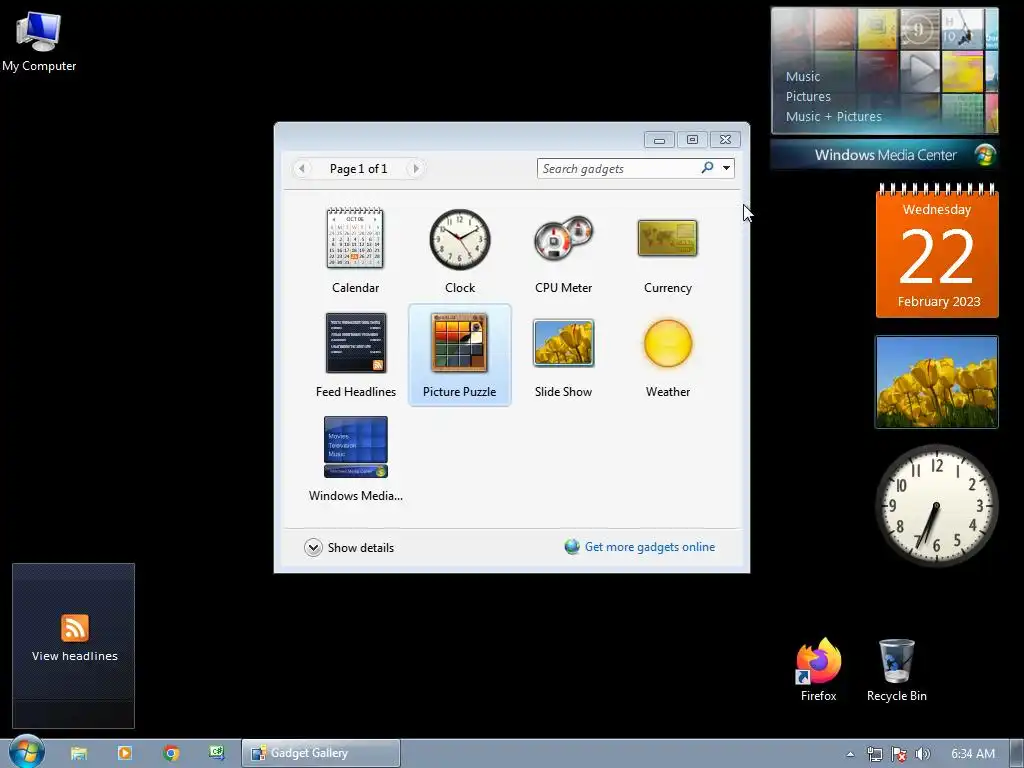Click the RSS icon in feed gadget
The height and width of the screenshot is (768, 1024).
coord(74,628)
